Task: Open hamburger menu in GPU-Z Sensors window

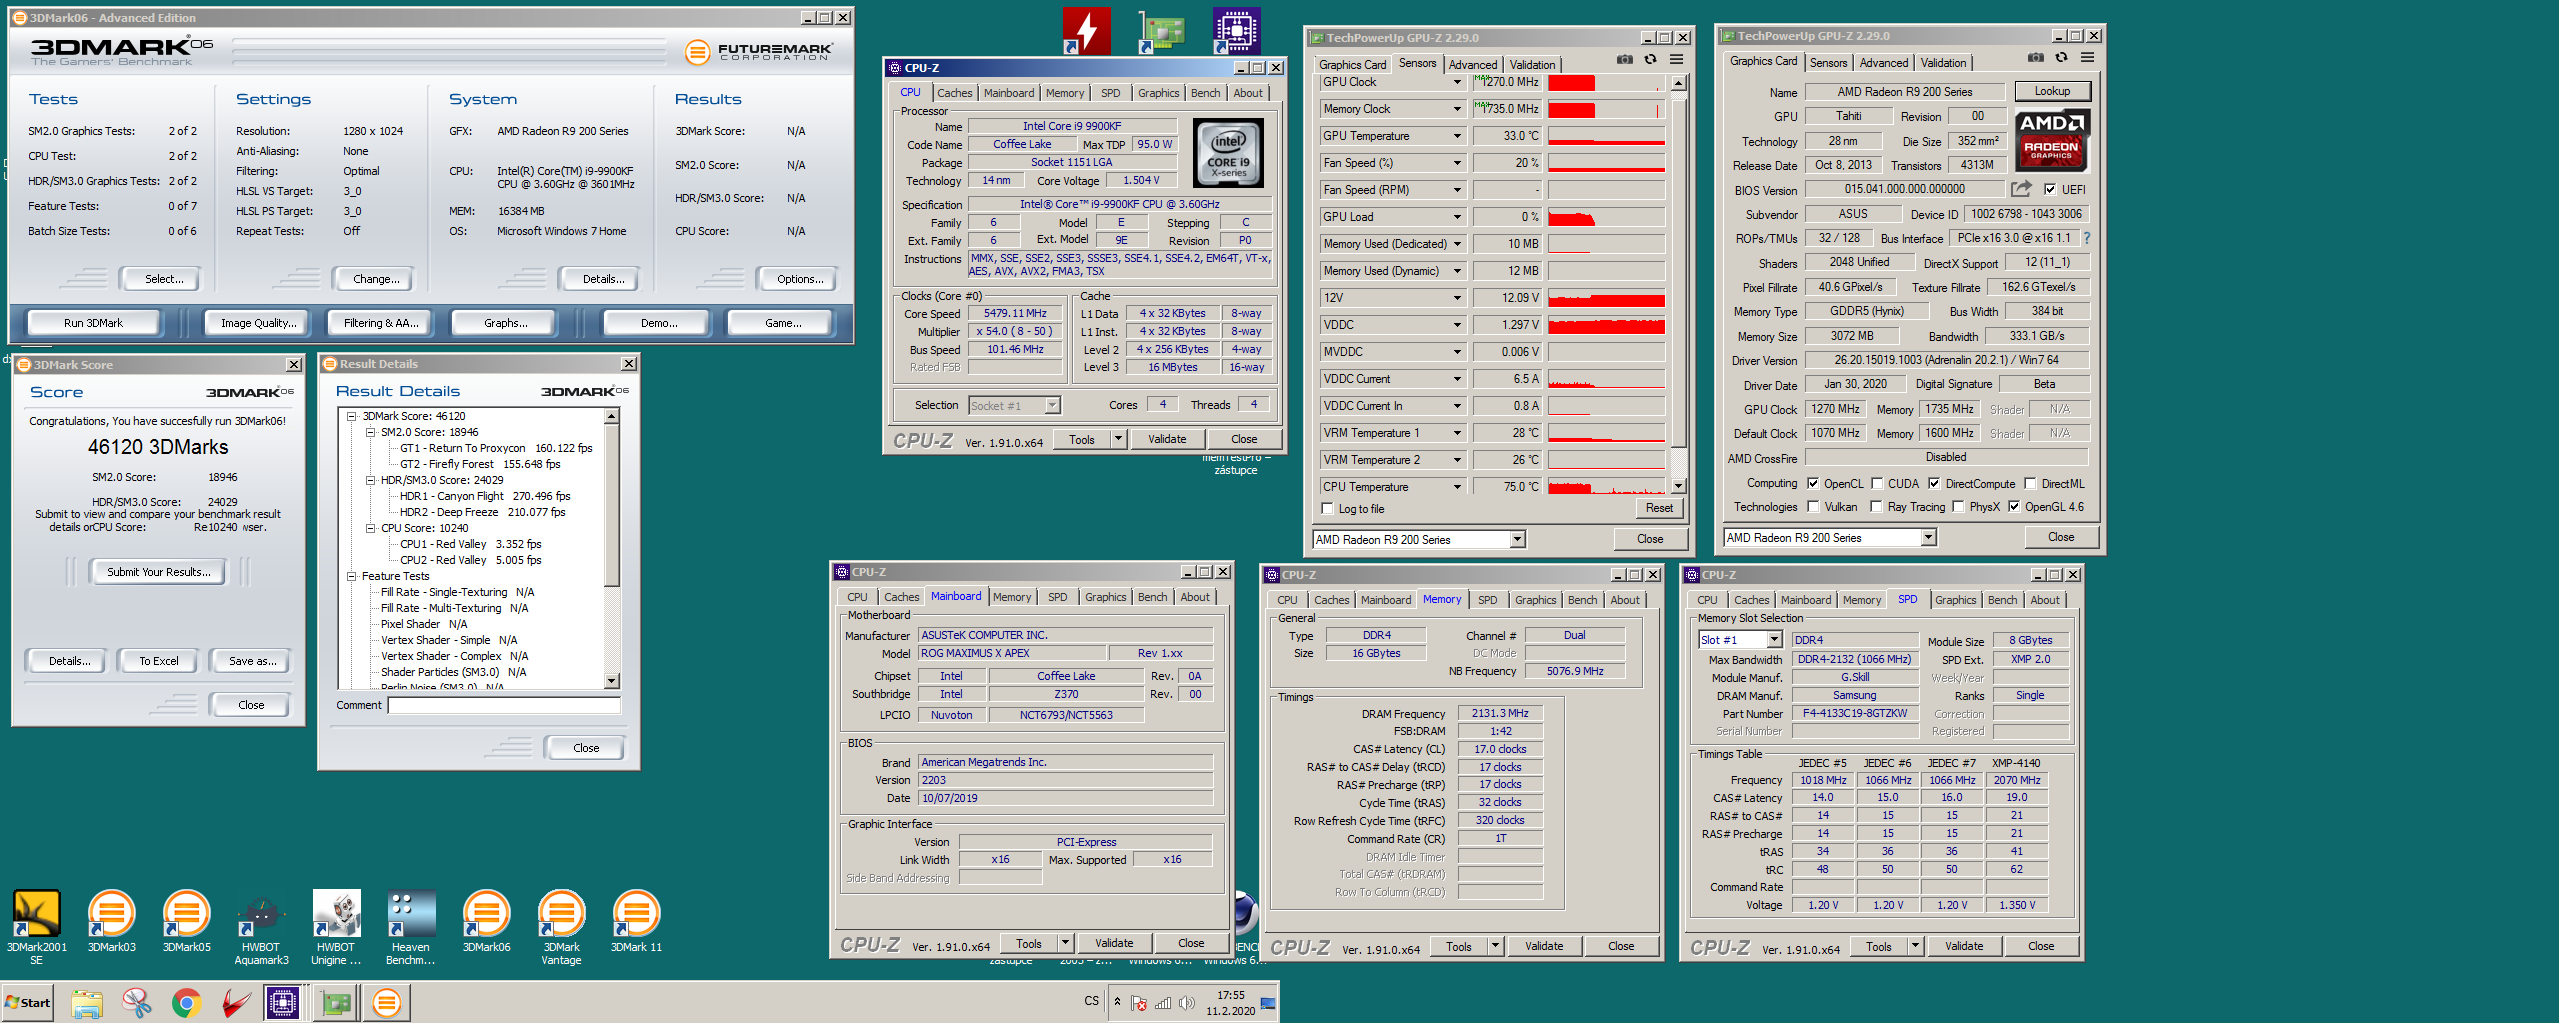Action: coord(1677,60)
